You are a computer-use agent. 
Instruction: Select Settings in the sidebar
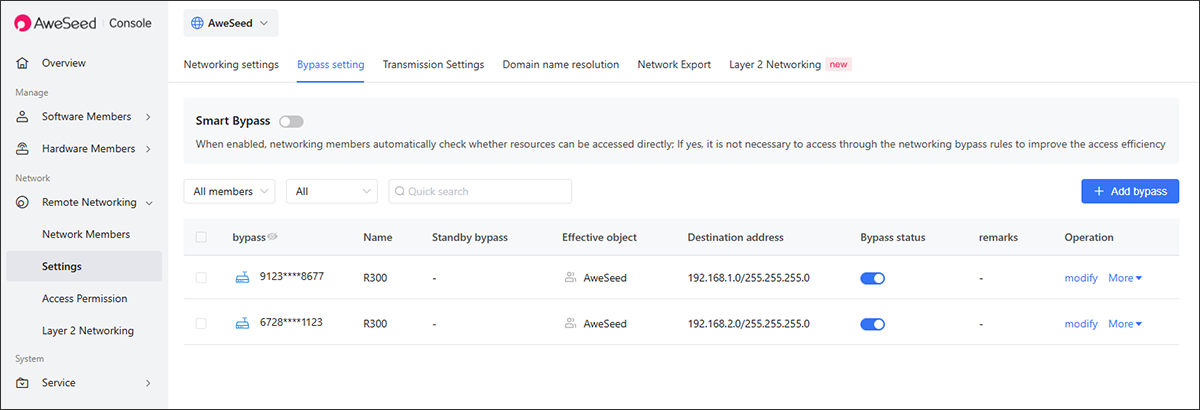click(84, 266)
